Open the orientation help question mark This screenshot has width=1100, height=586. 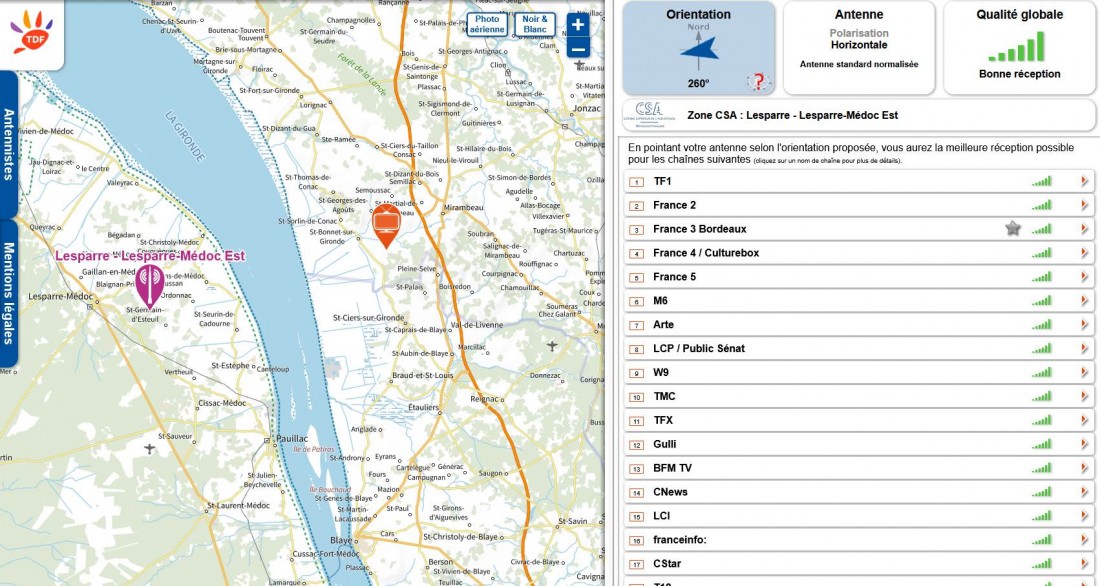[758, 81]
